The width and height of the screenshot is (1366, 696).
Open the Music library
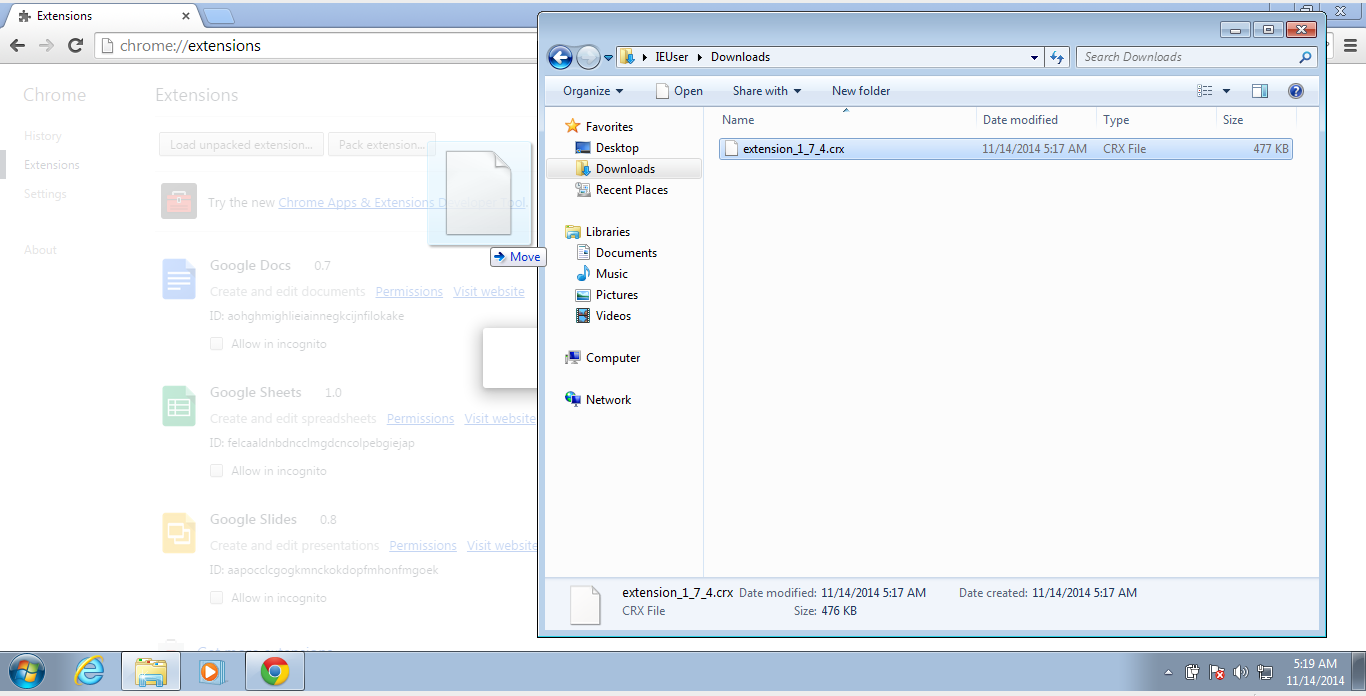(612, 274)
